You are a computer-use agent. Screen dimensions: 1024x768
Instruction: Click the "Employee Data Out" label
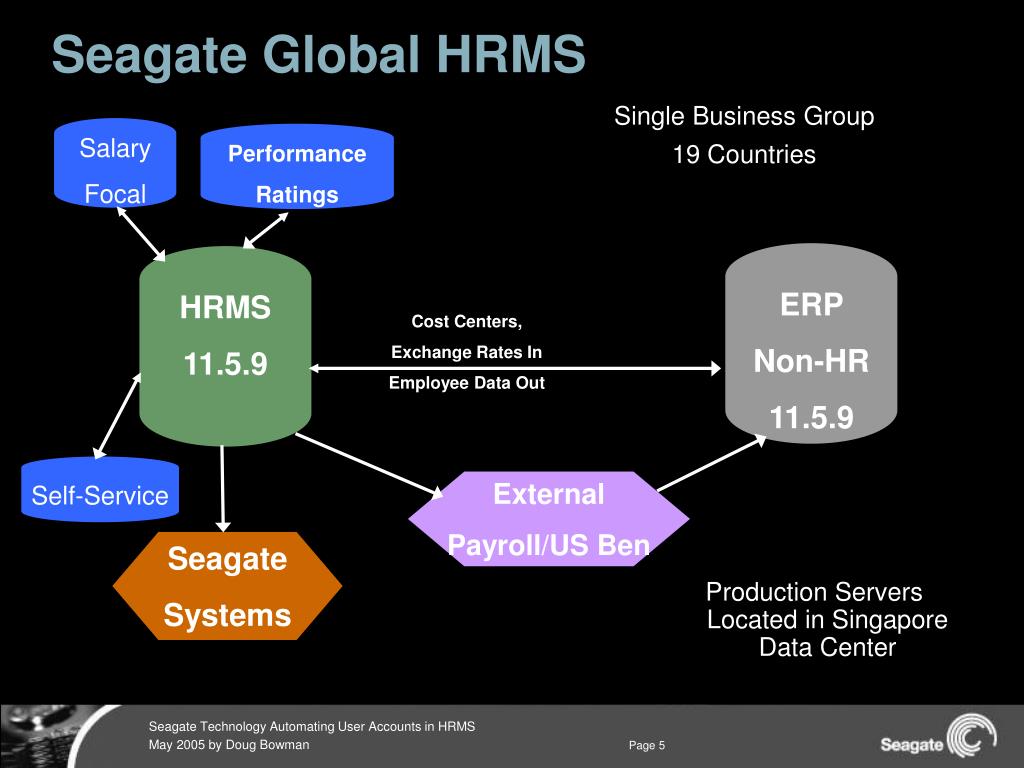click(467, 383)
